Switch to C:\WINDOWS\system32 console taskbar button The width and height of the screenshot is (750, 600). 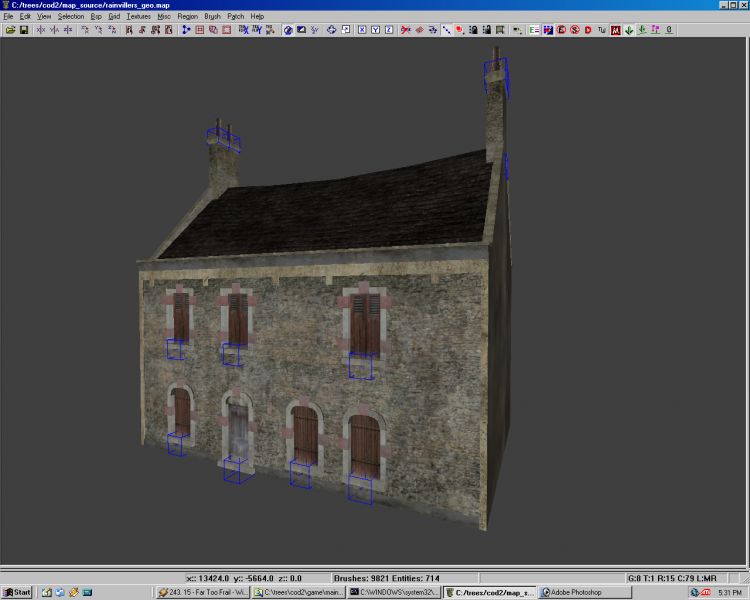(x=394, y=592)
